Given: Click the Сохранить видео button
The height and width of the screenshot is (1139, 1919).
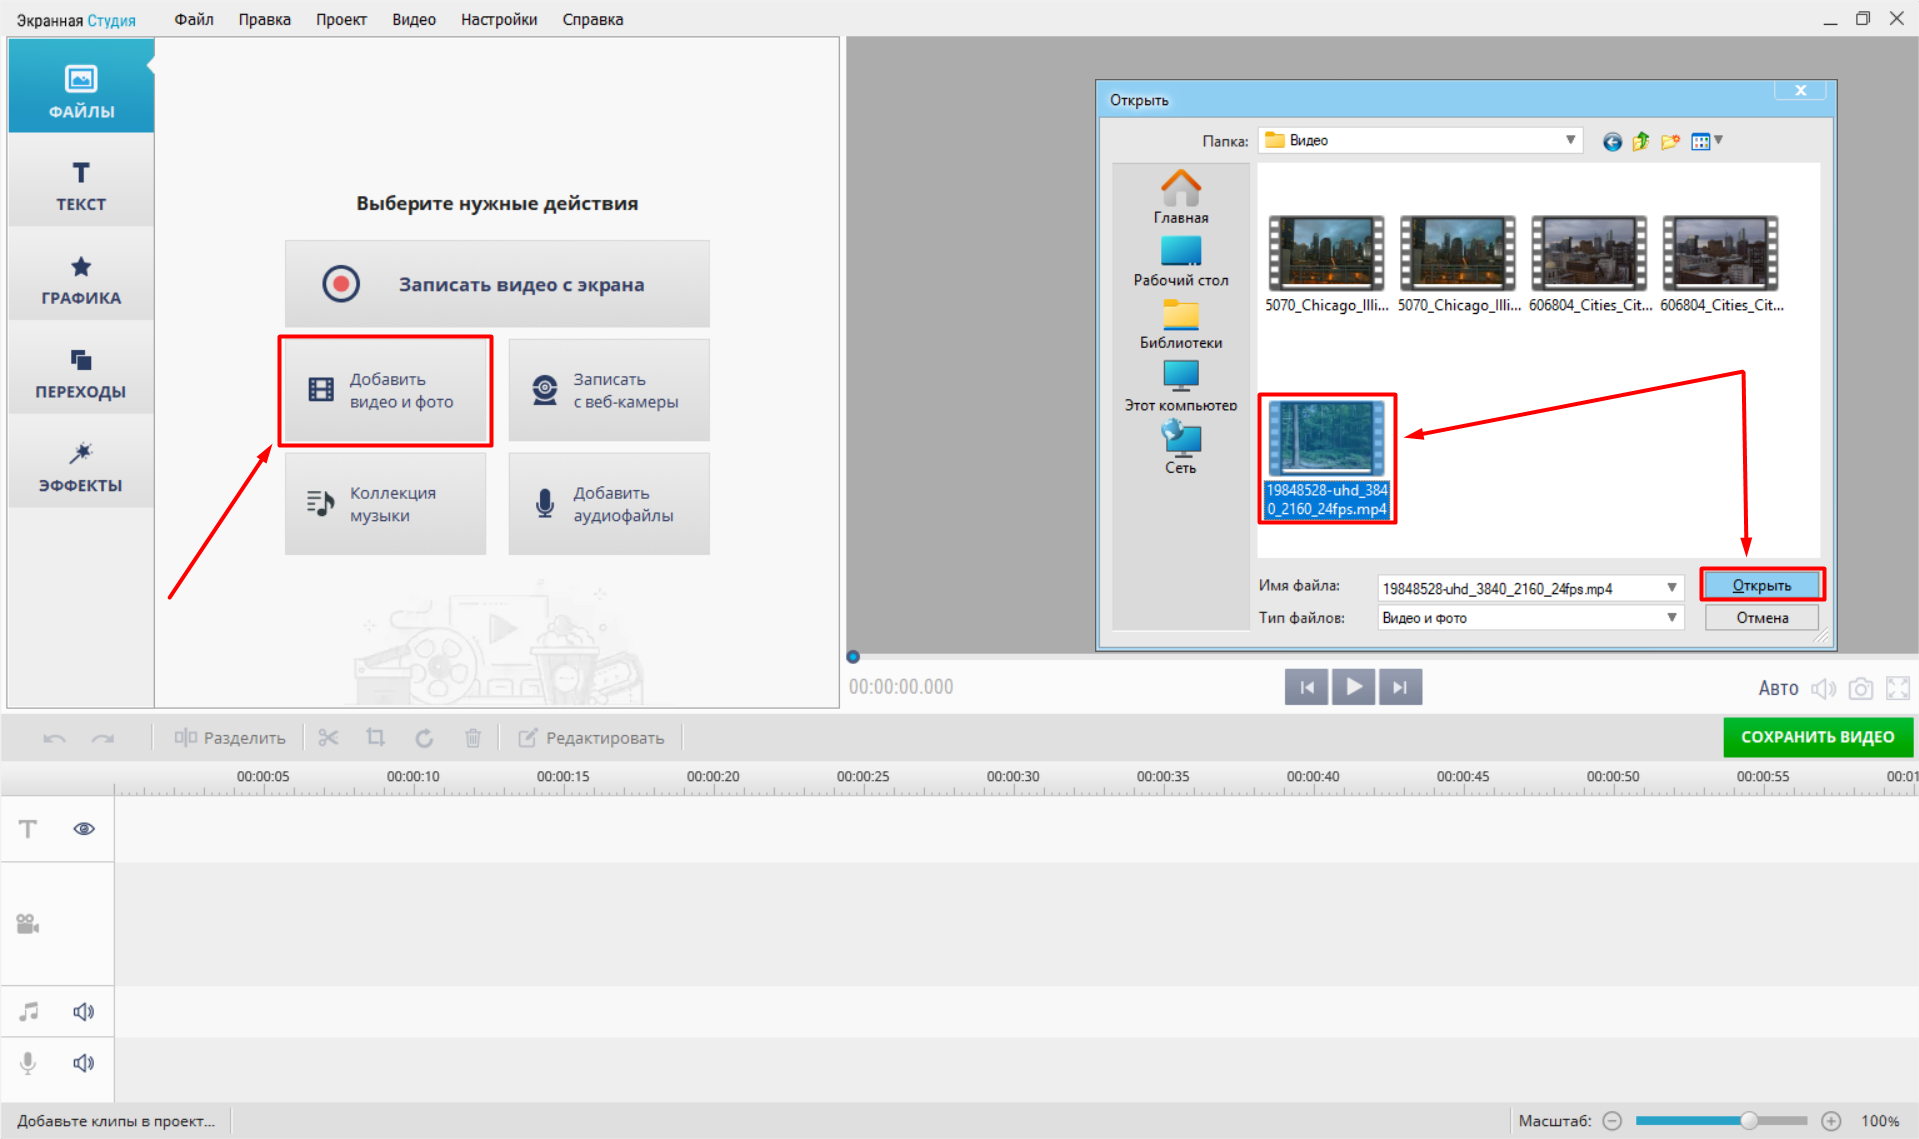Looking at the screenshot, I should tap(1817, 737).
